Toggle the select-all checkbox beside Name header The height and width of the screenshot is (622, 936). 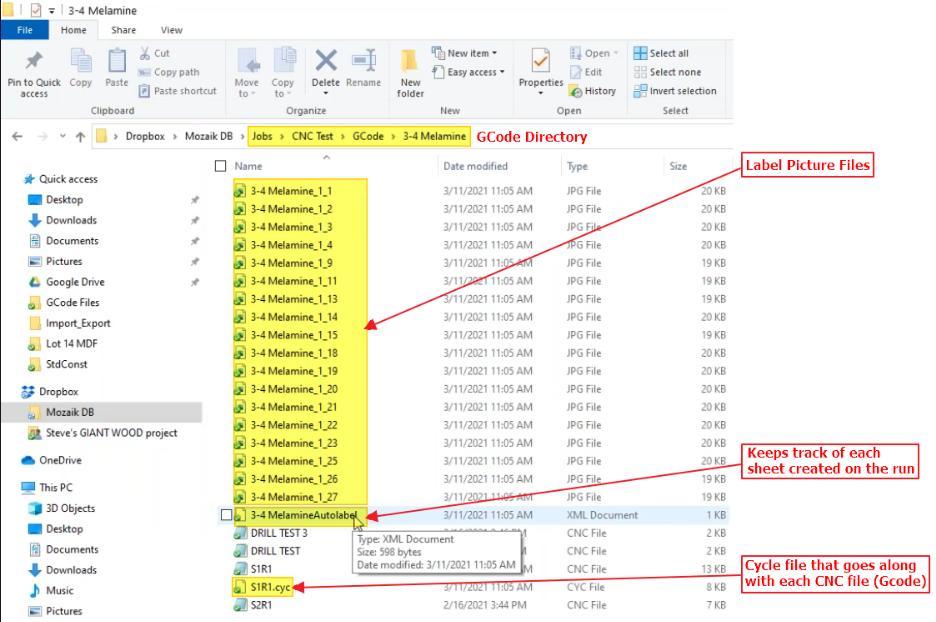[220, 166]
